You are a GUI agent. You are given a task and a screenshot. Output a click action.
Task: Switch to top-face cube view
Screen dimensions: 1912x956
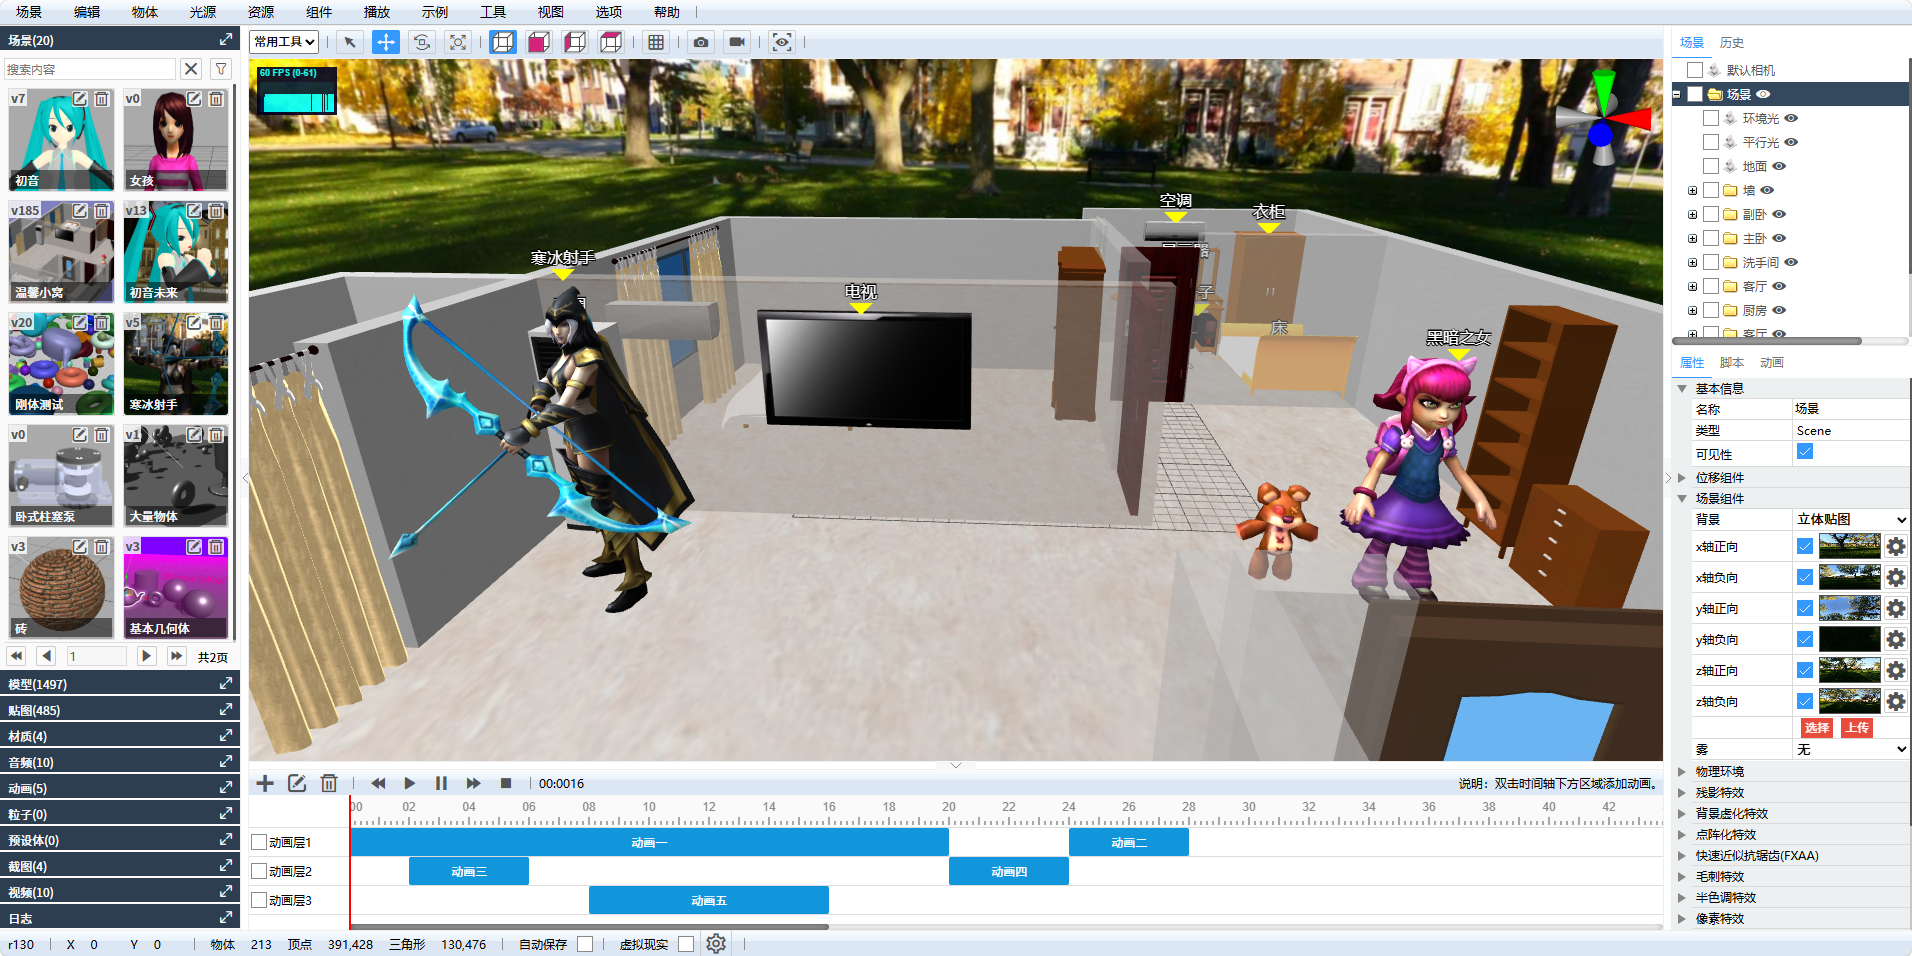[611, 42]
